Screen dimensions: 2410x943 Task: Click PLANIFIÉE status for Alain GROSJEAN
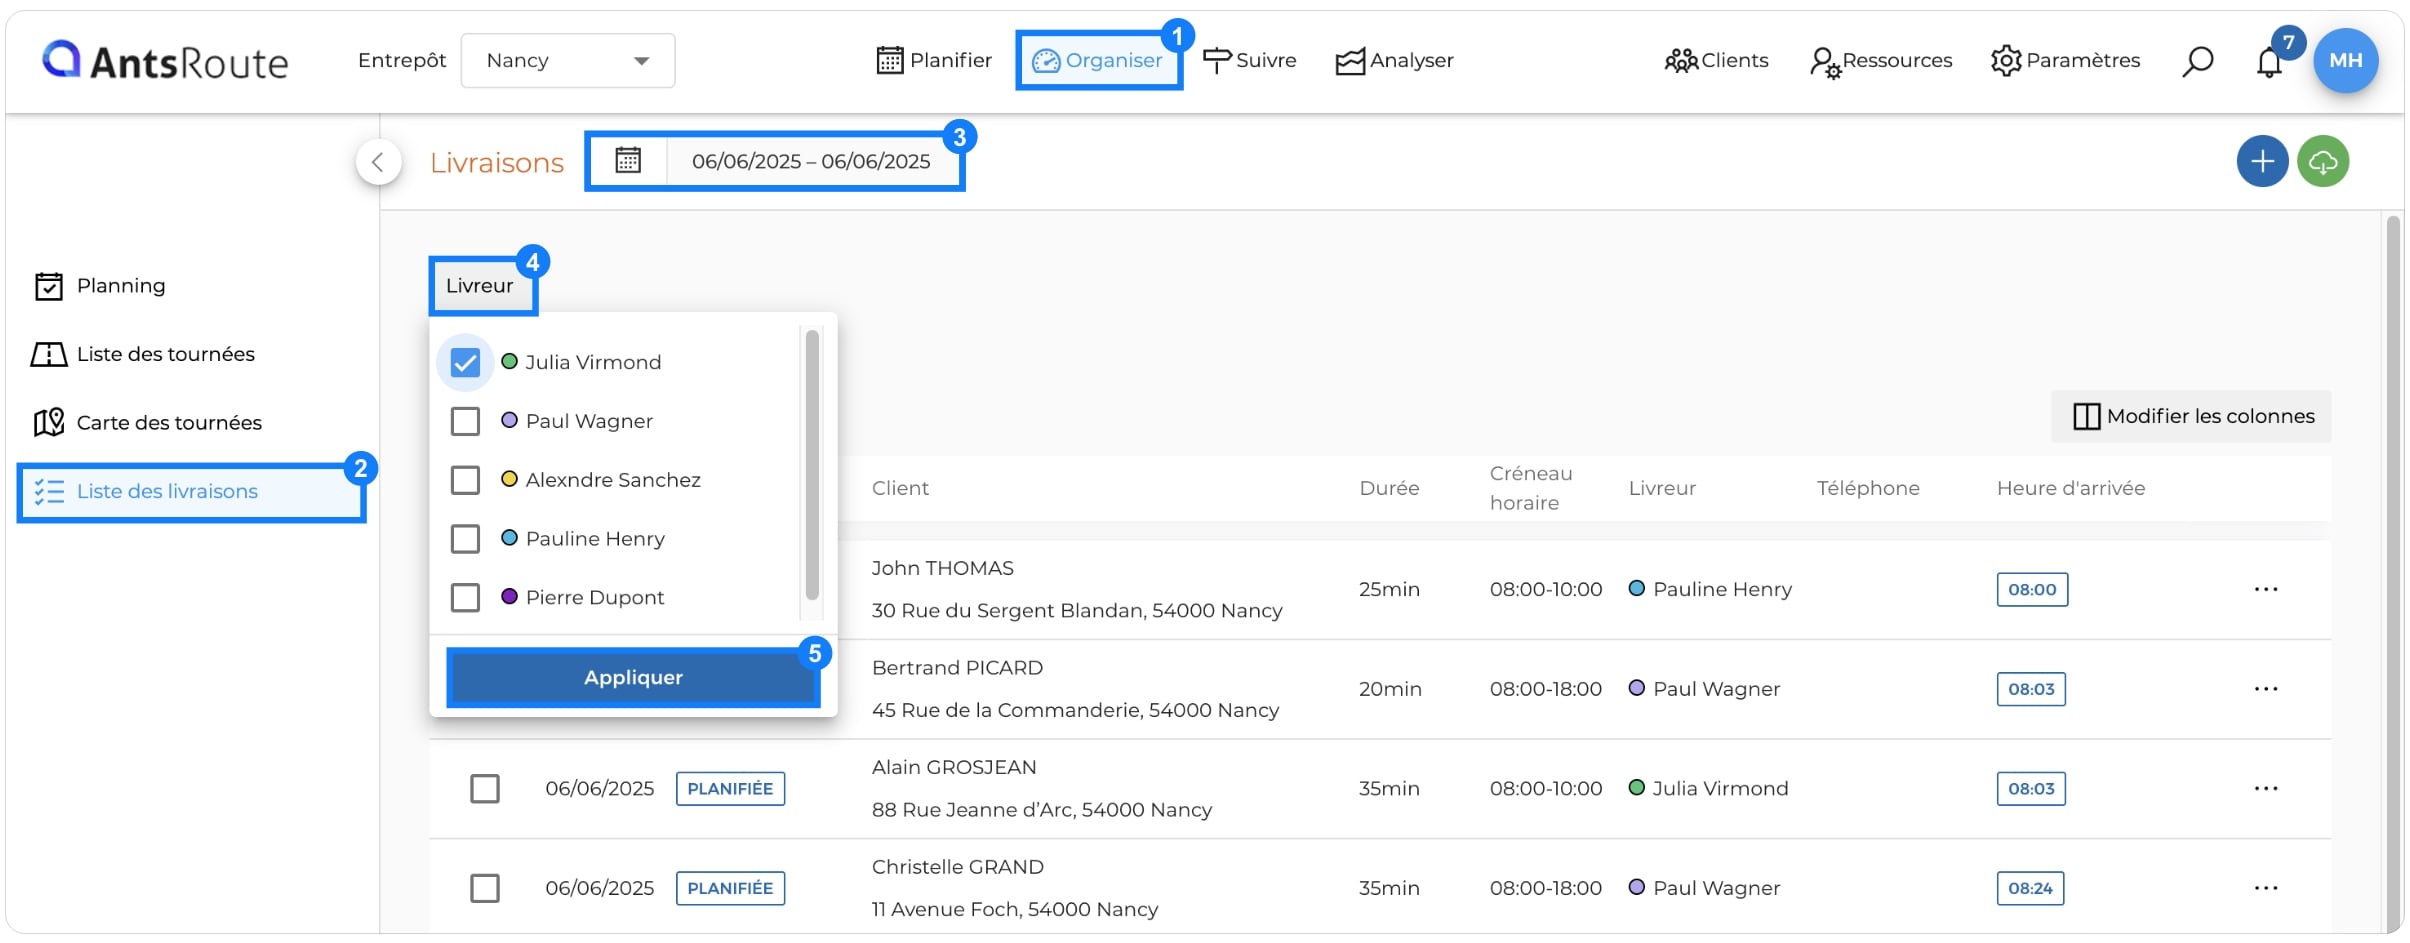click(730, 789)
